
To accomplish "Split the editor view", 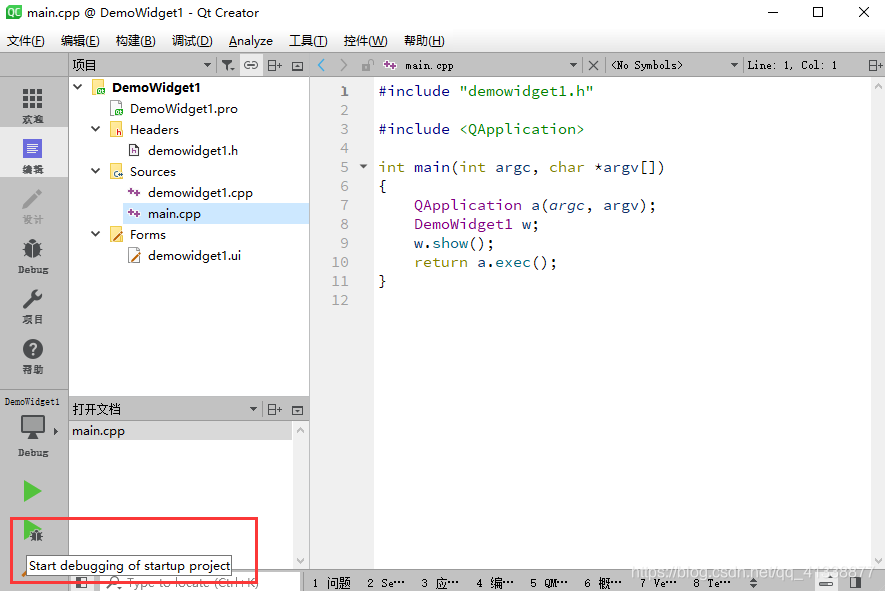I will (875, 65).
